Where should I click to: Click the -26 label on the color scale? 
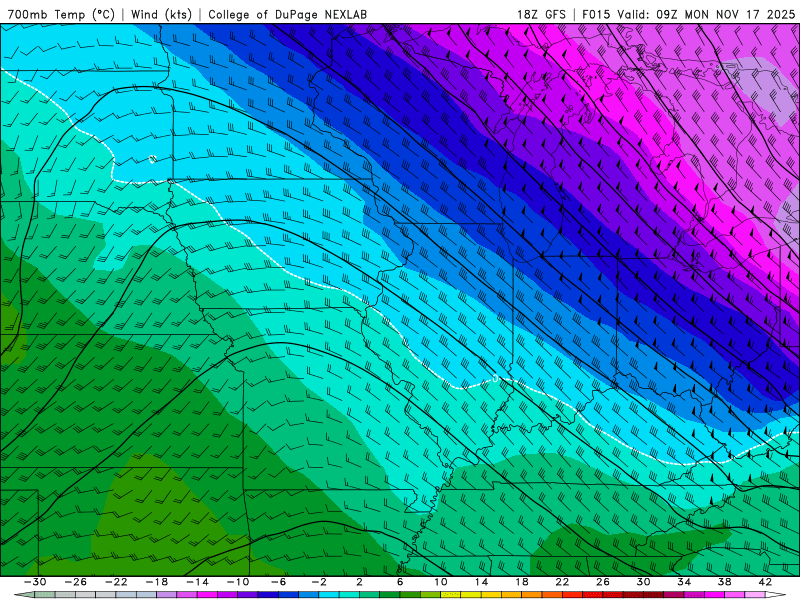76,582
